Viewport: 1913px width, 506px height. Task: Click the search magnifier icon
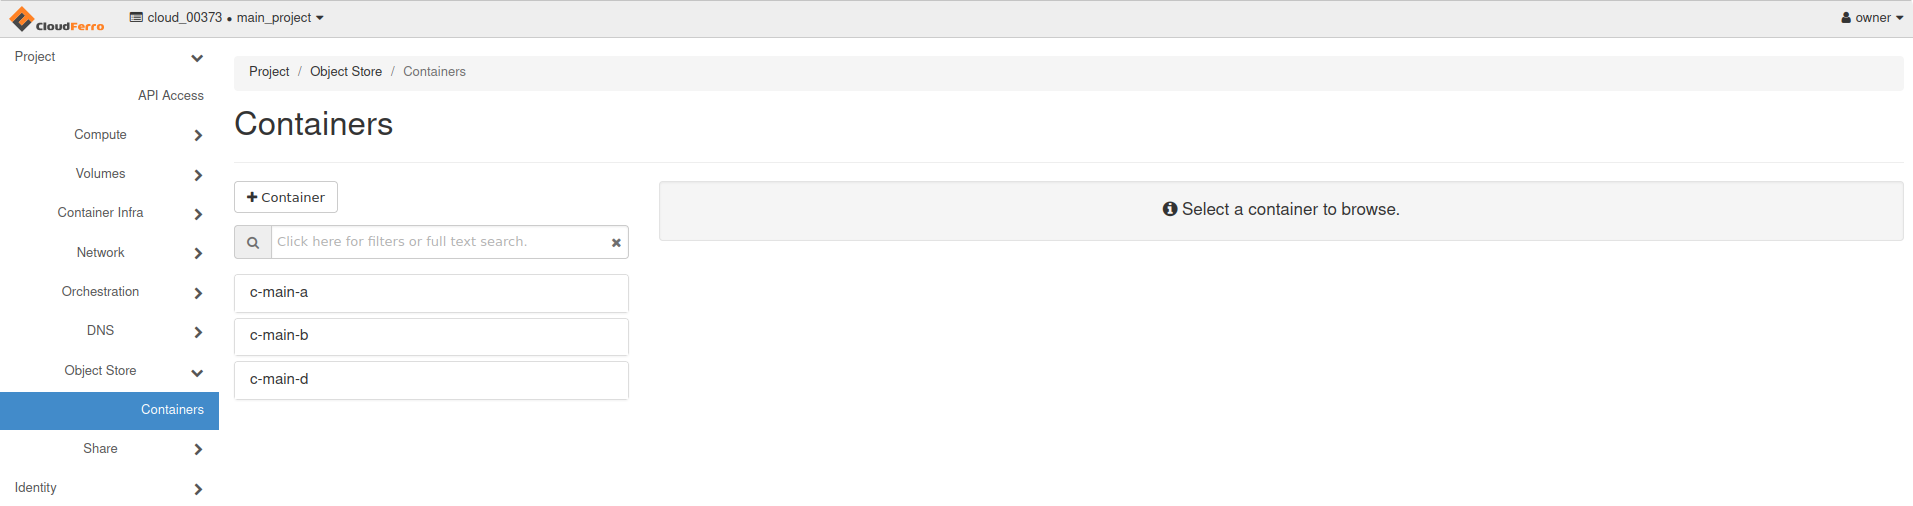(x=253, y=242)
